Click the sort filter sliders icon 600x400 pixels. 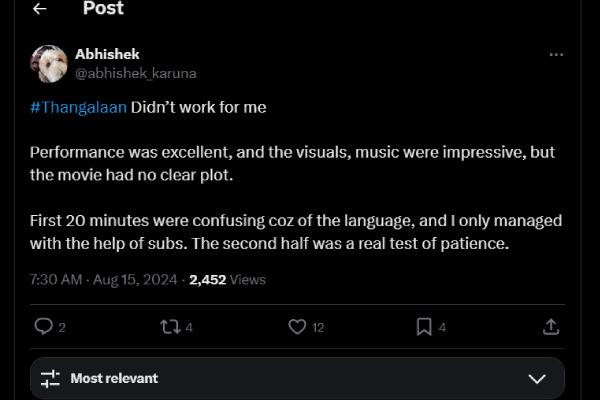(x=50, y=379)
